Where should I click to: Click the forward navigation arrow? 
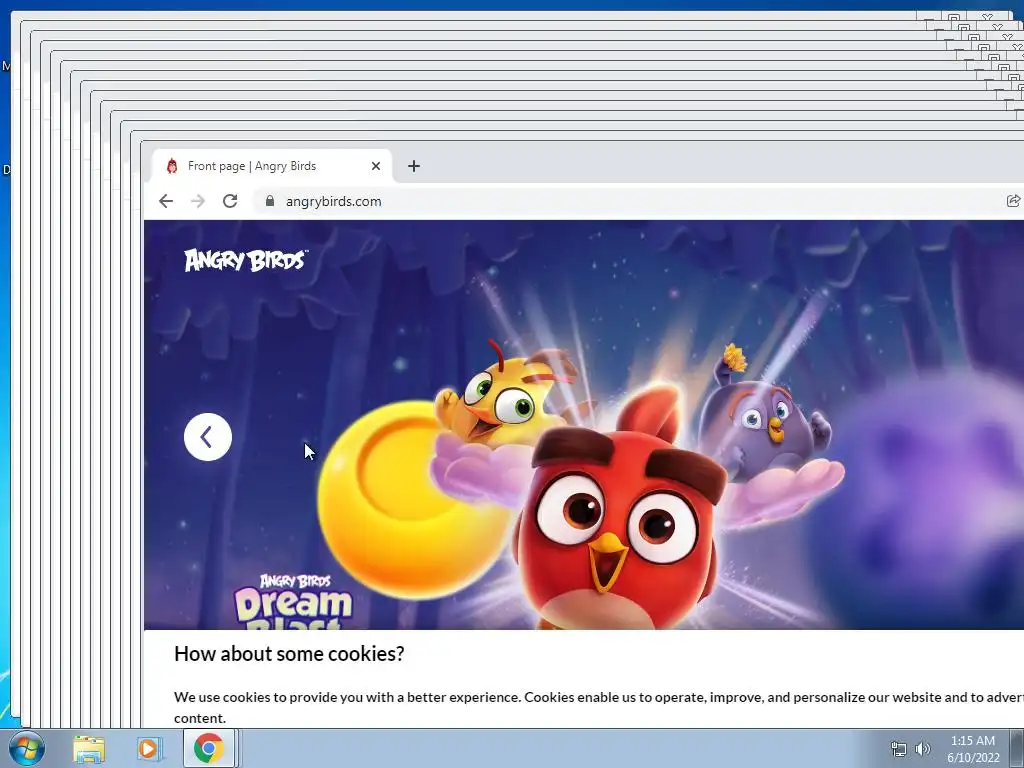pos(198,201)
